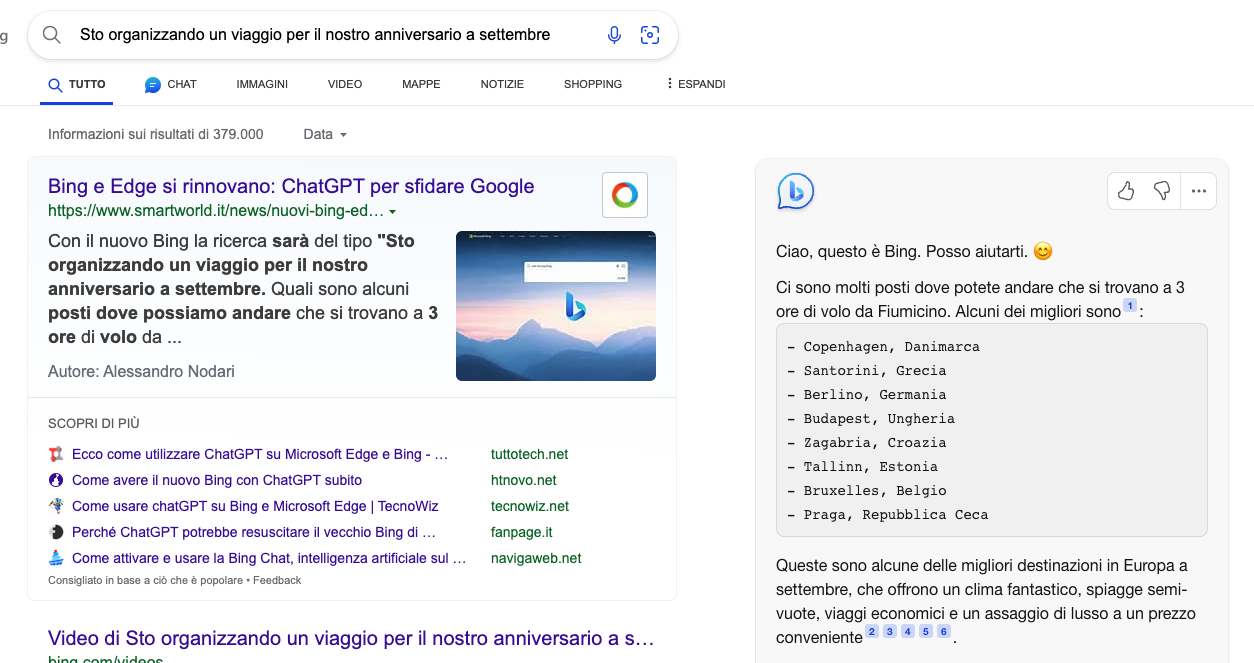This screenshot has height=663, width=1254.
Task: Open the Data filter dropdown
Action: point(325,134)
